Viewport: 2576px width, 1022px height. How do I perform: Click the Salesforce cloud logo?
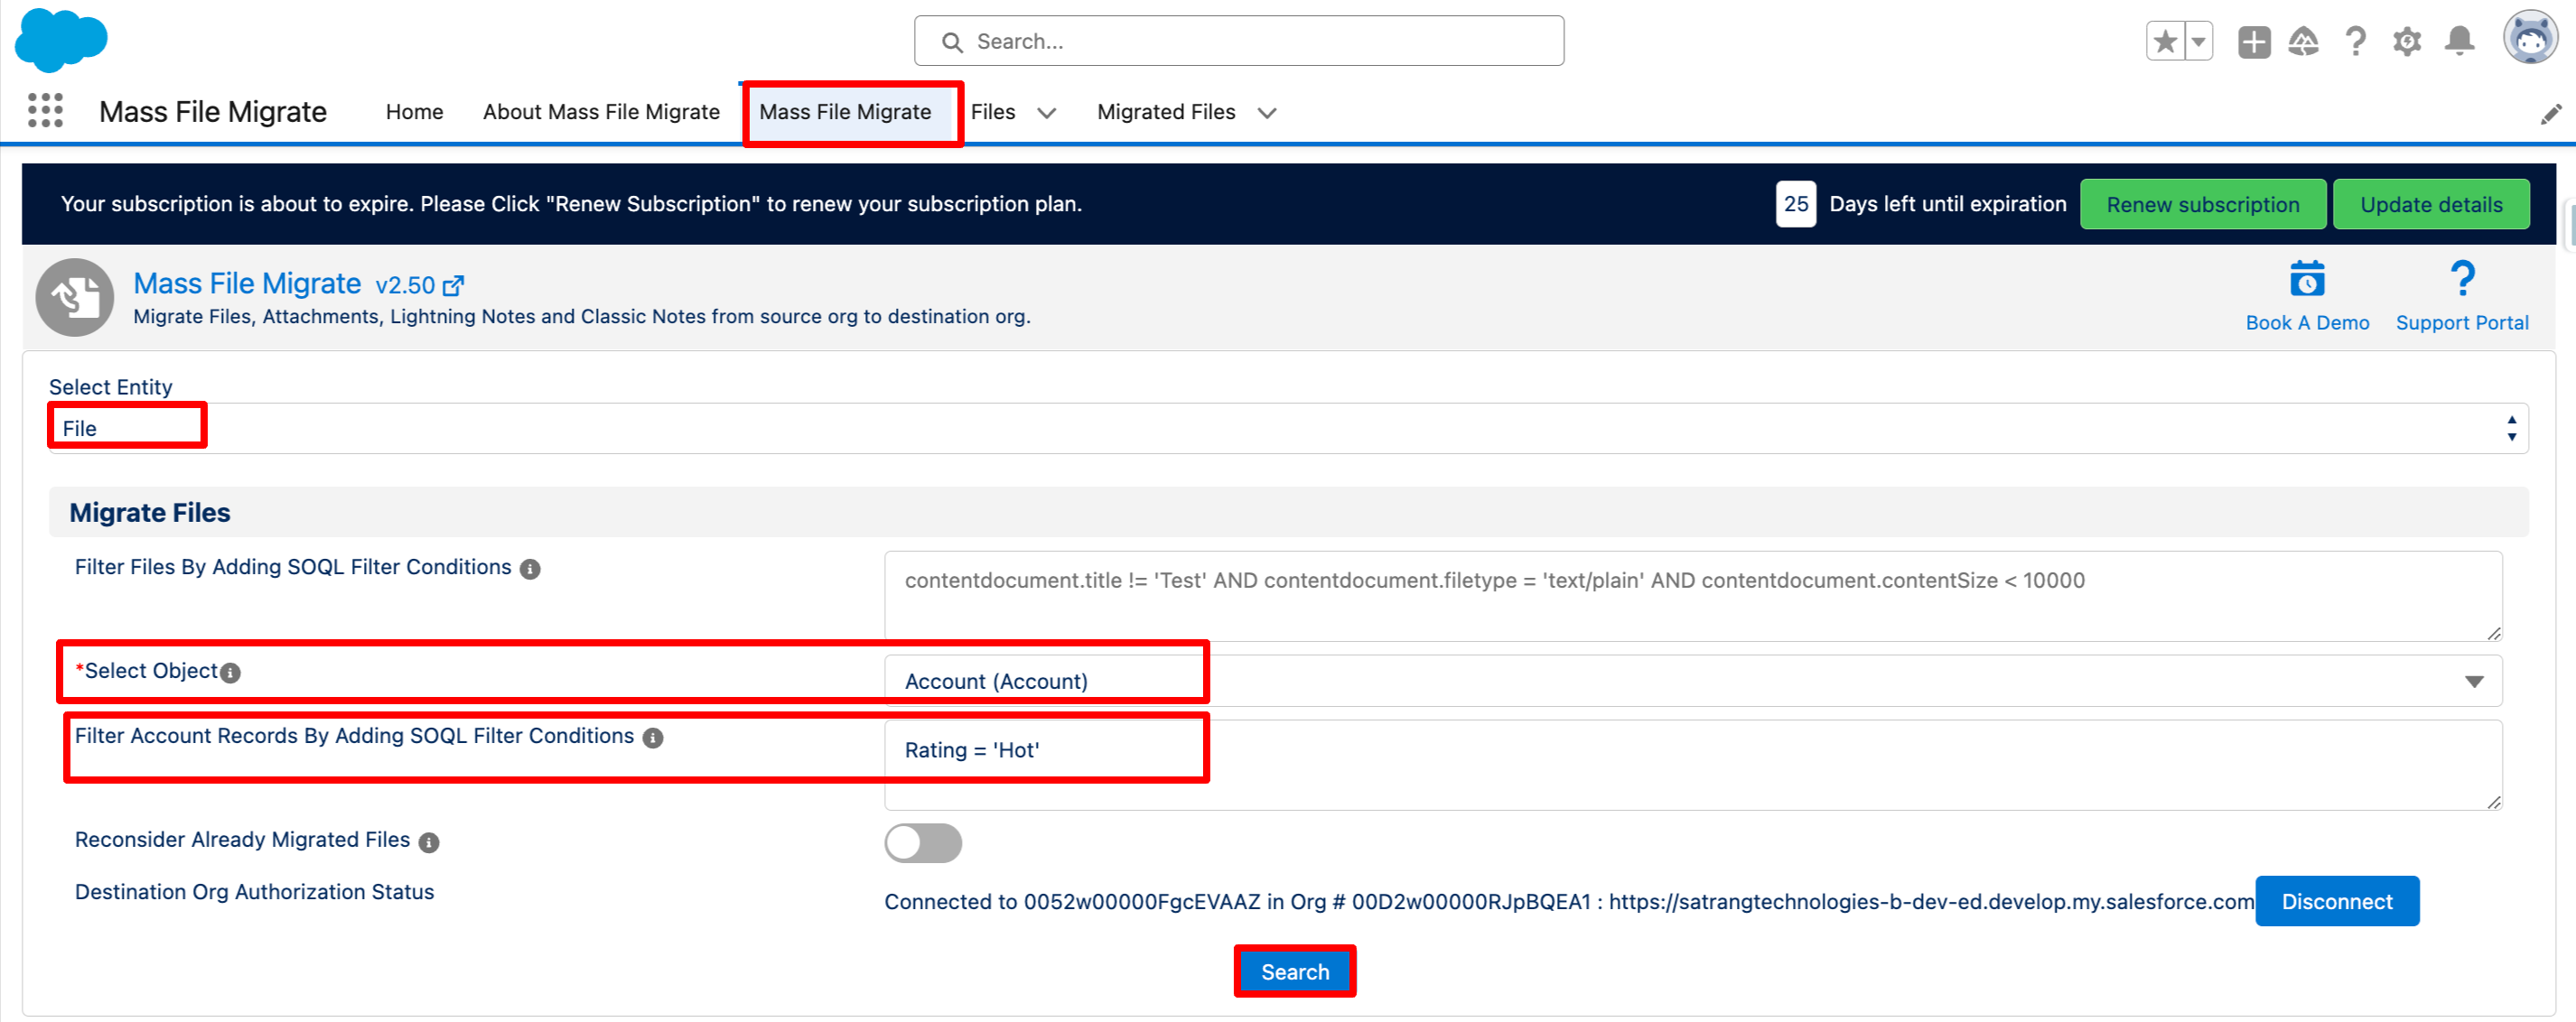point(61,40)
